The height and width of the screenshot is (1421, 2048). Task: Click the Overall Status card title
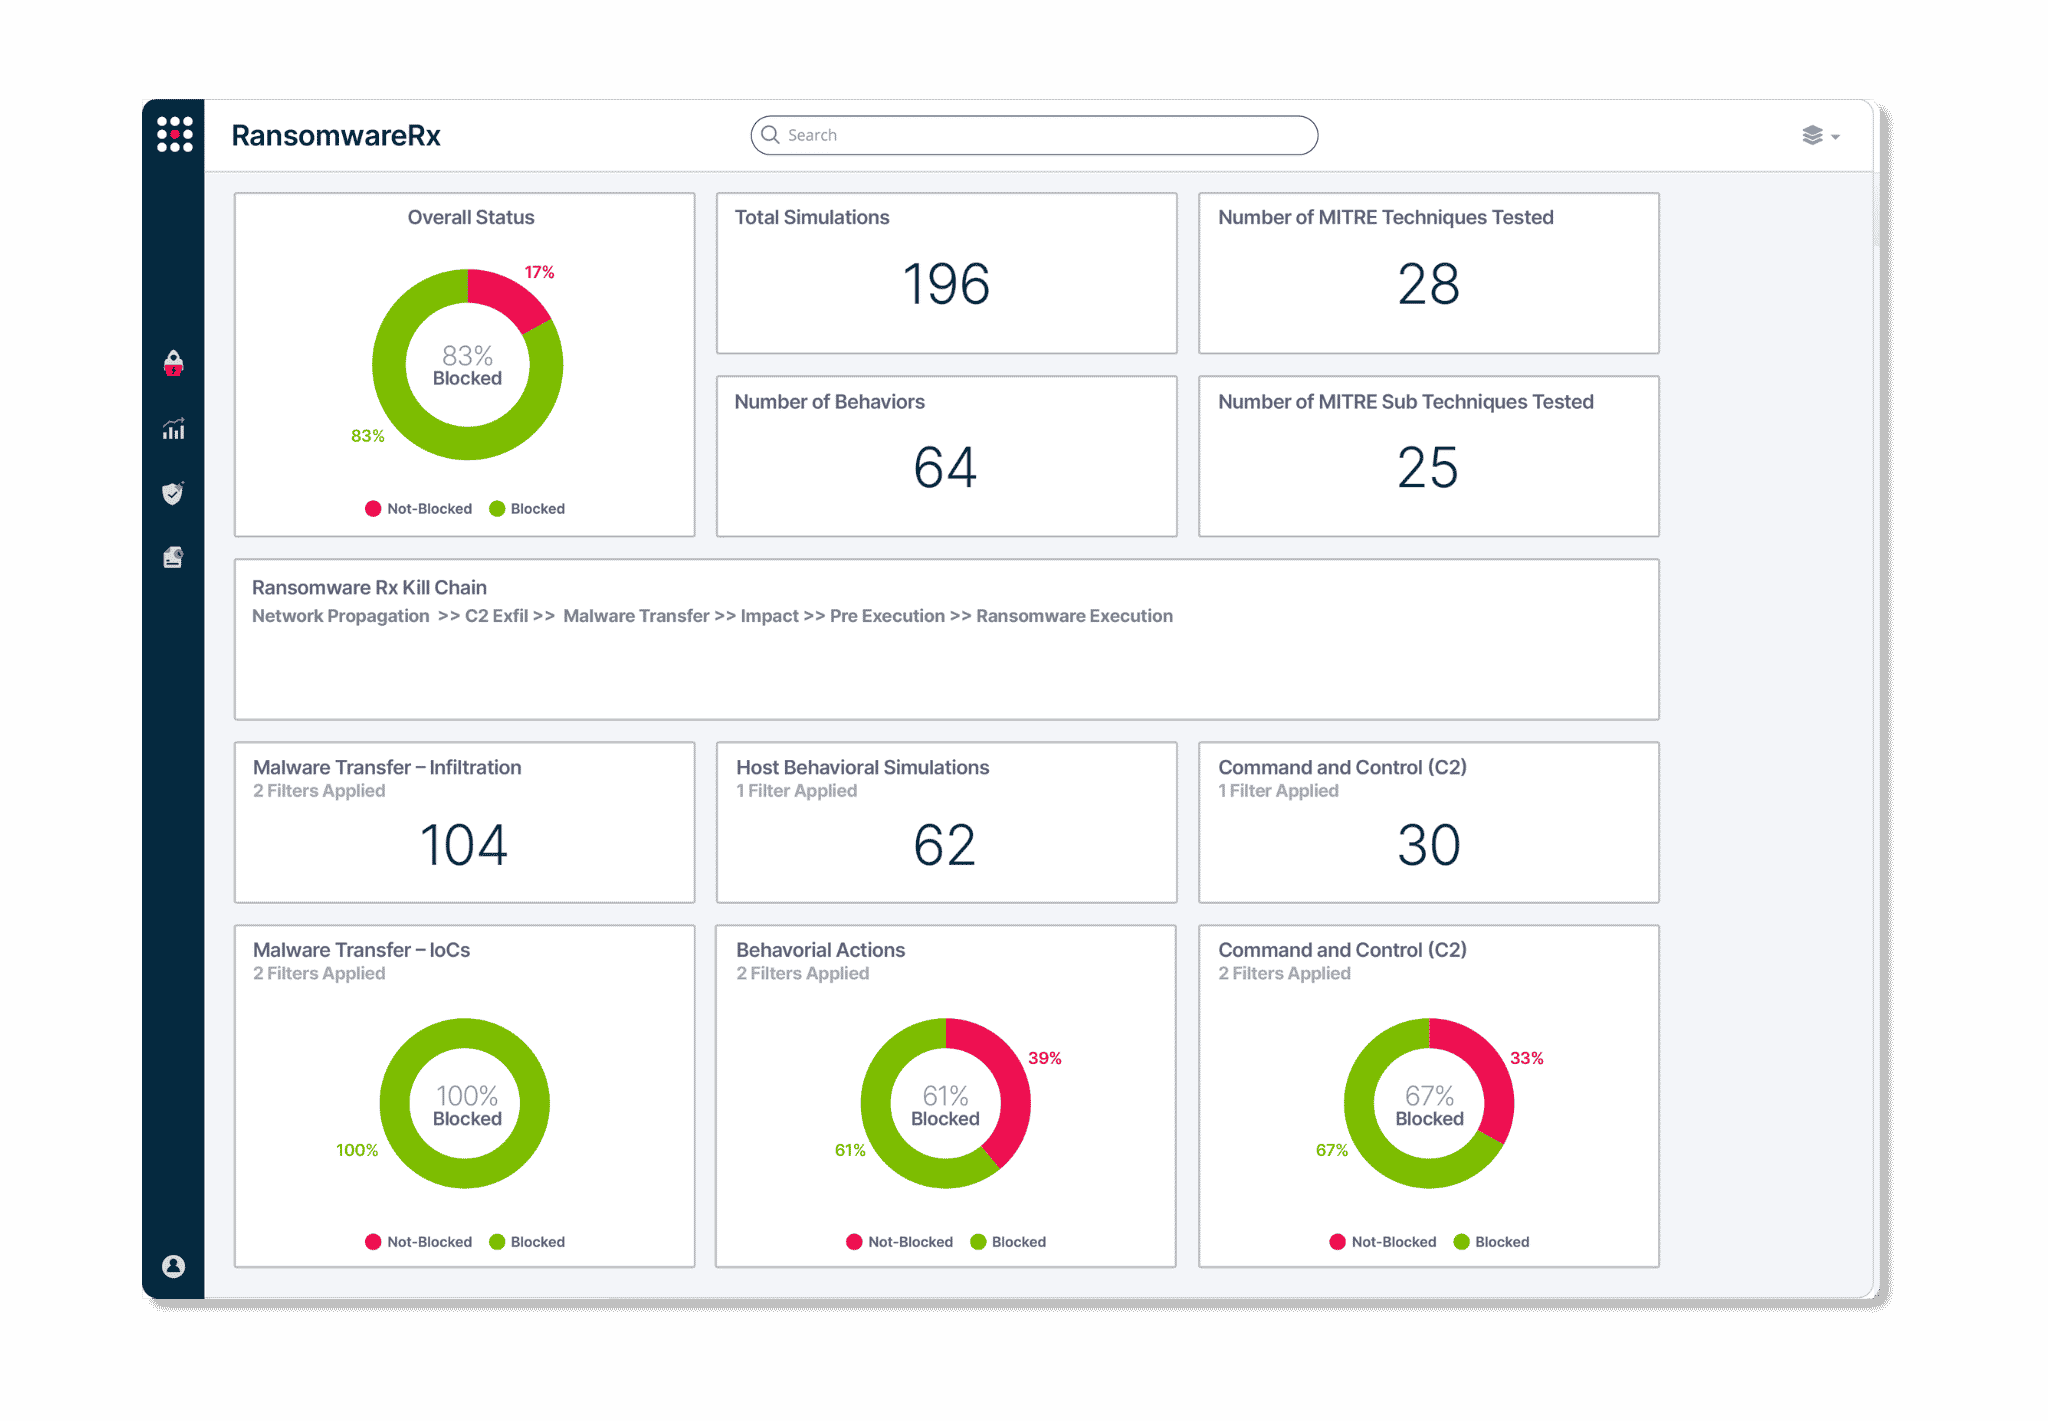(x=471, y=217)
